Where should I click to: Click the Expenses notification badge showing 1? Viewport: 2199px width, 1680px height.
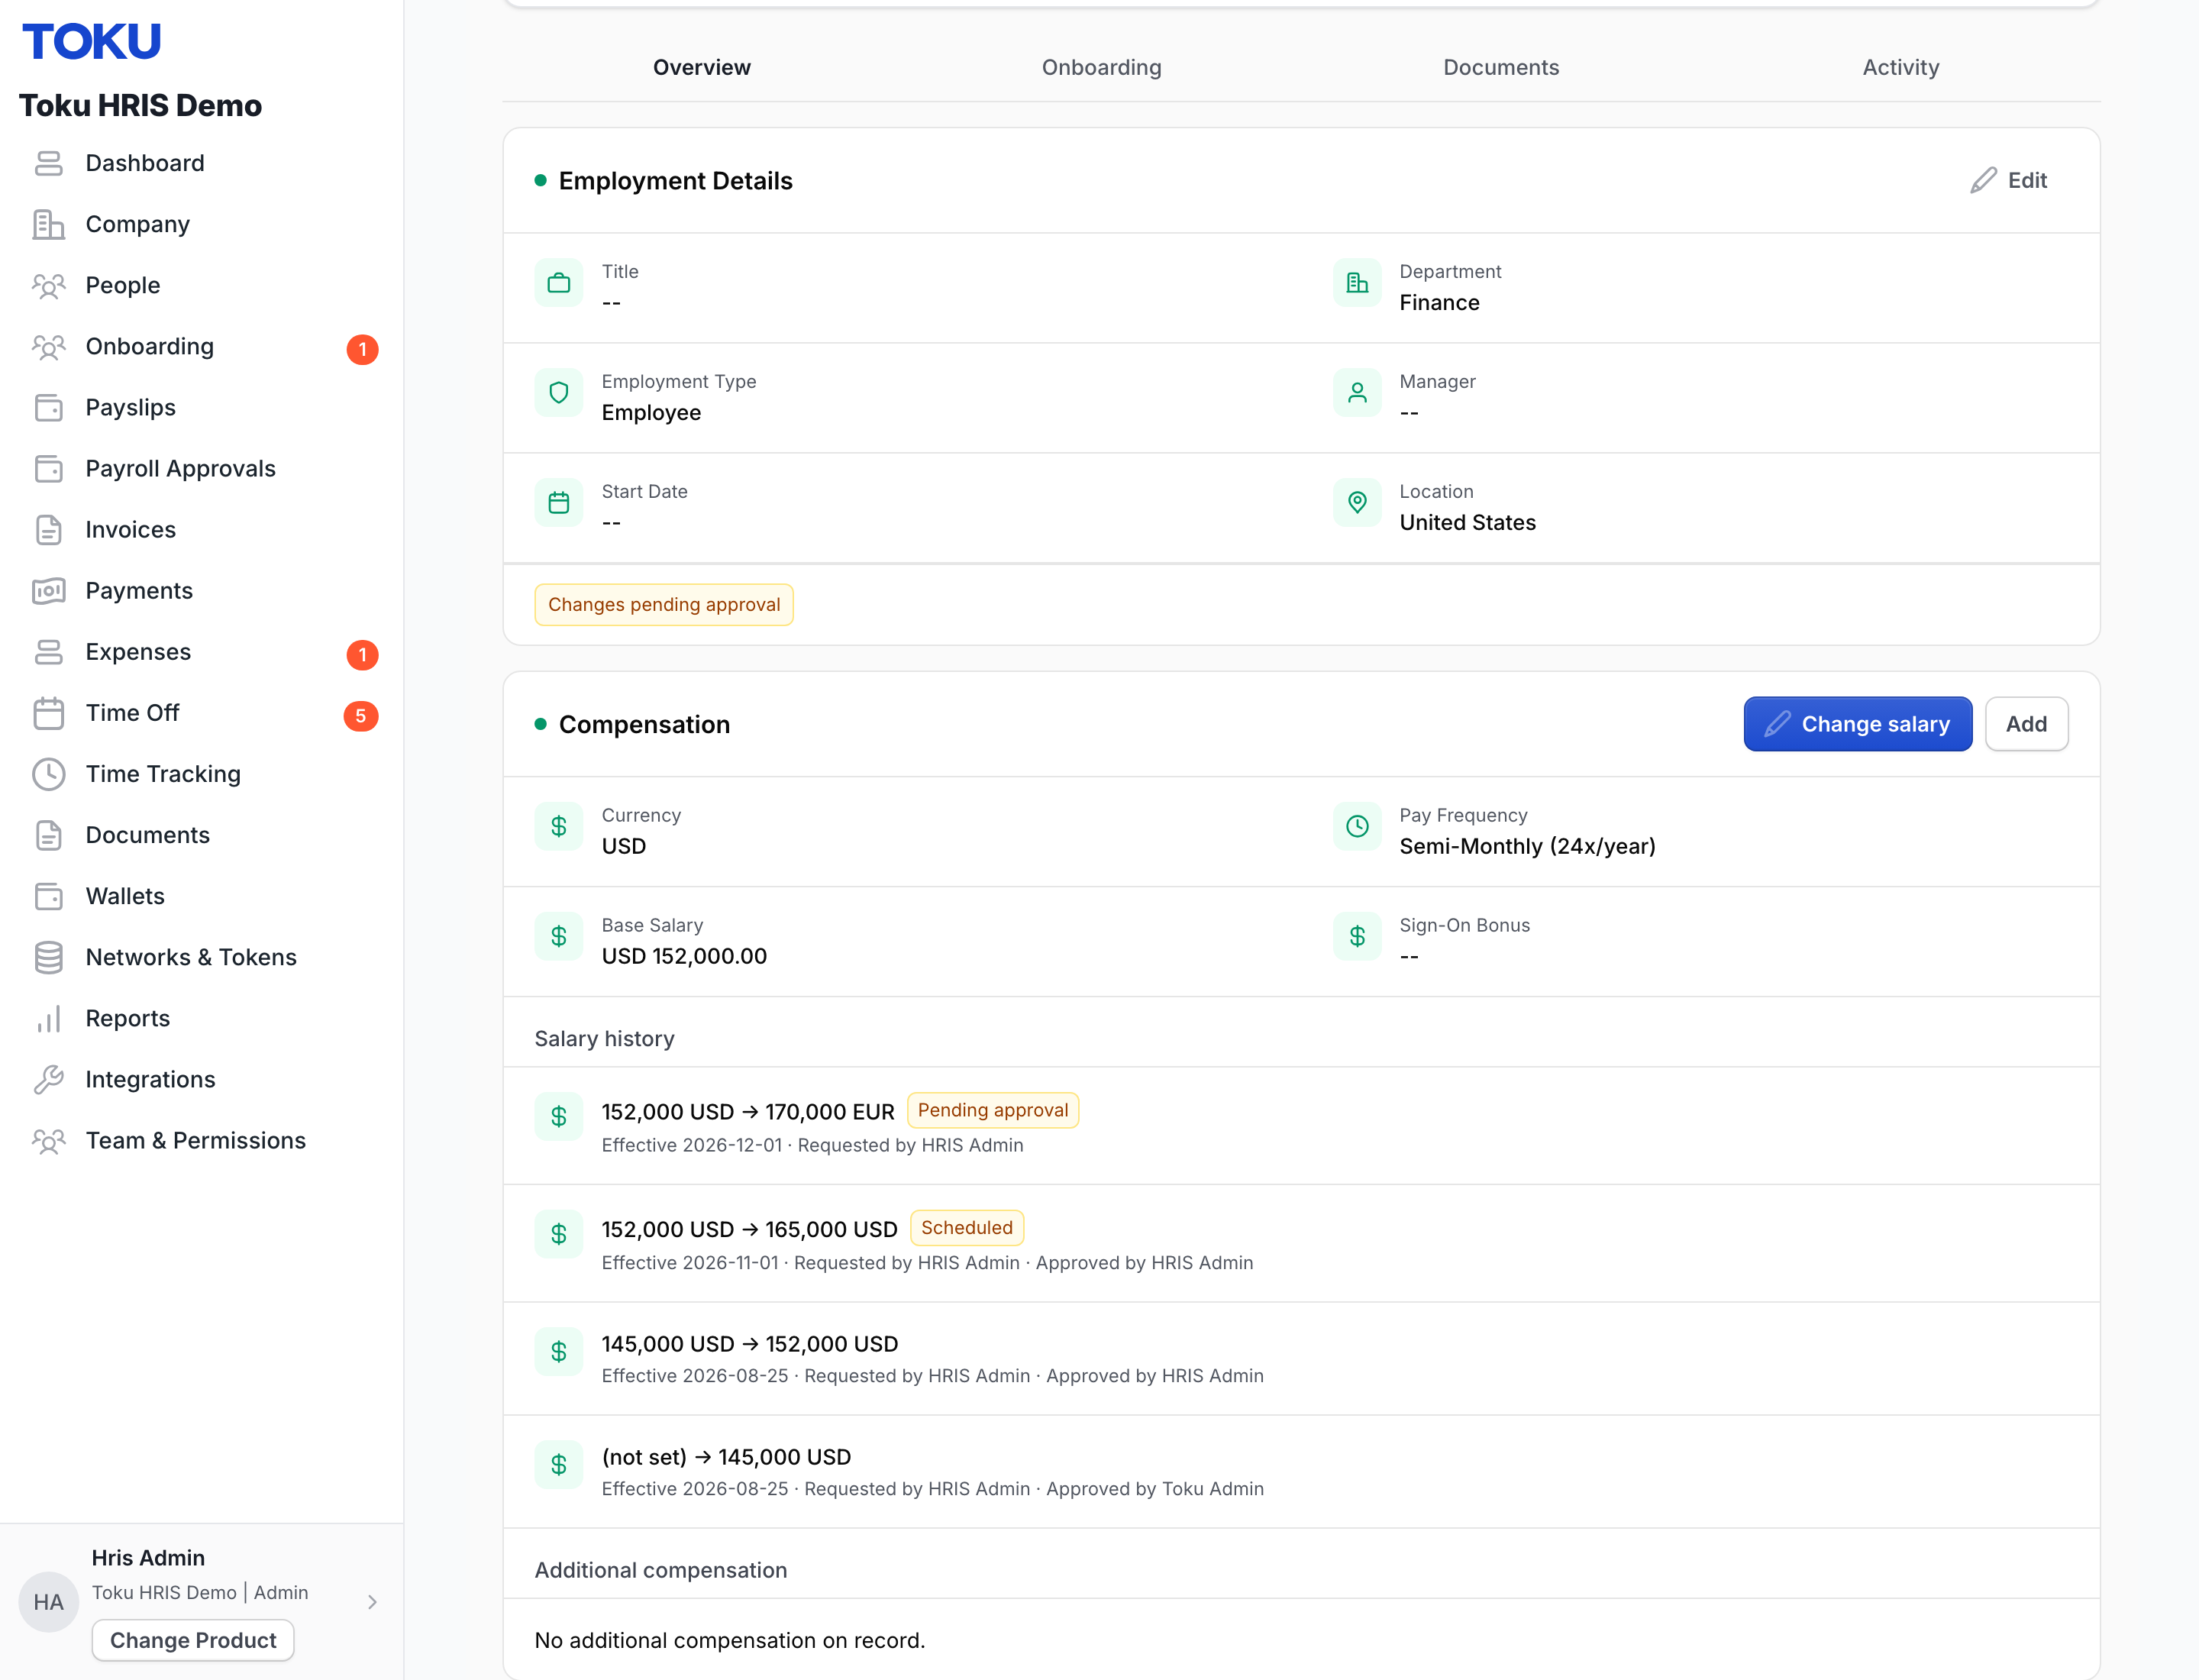coord(362,655)
